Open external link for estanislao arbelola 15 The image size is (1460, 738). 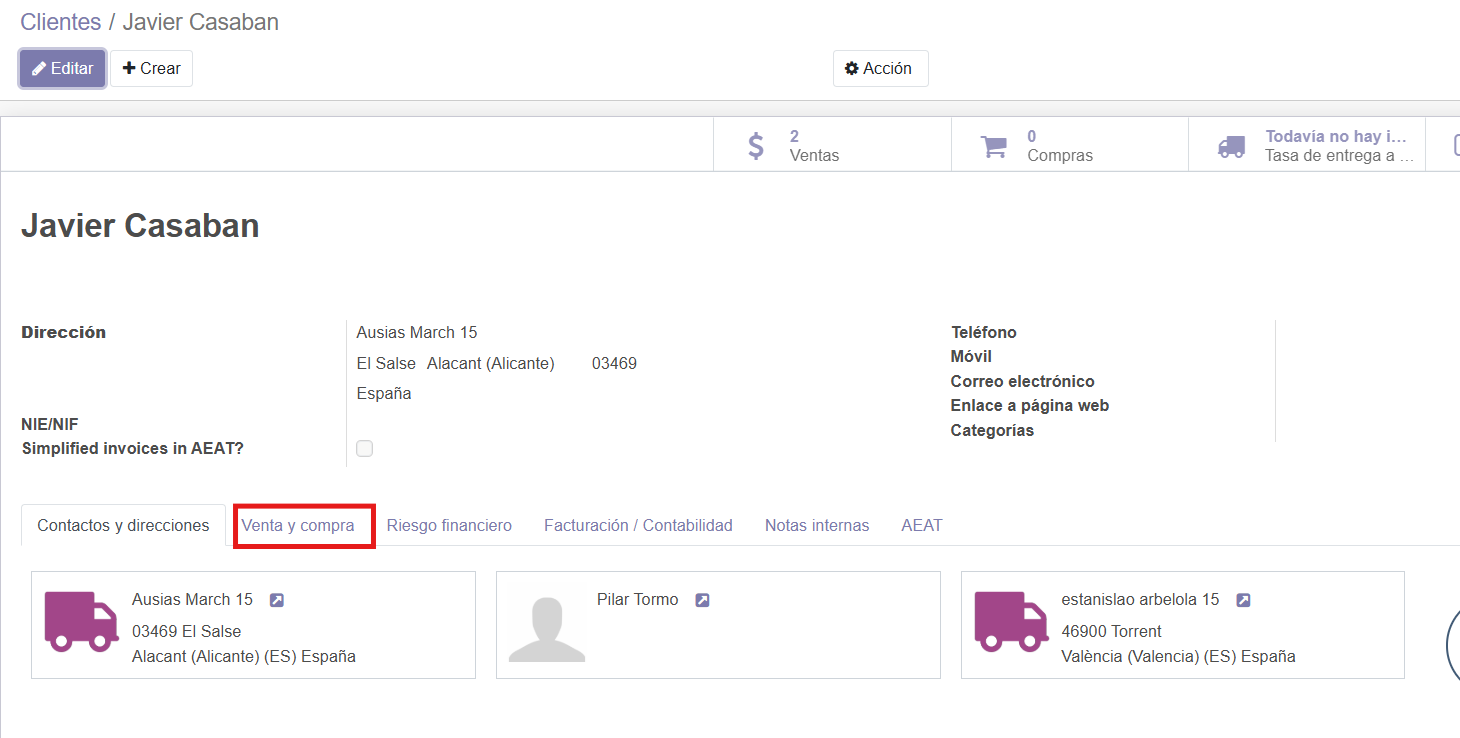pyautogui.click(x=1243, y=600)
